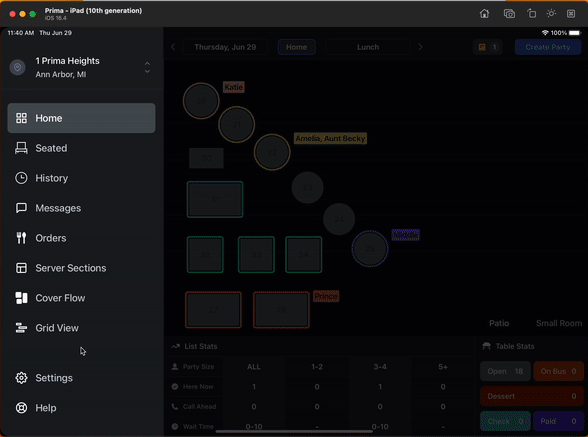Click the Create Party button
Viewport: 588px width, 437px height.
tap(548, 47)
